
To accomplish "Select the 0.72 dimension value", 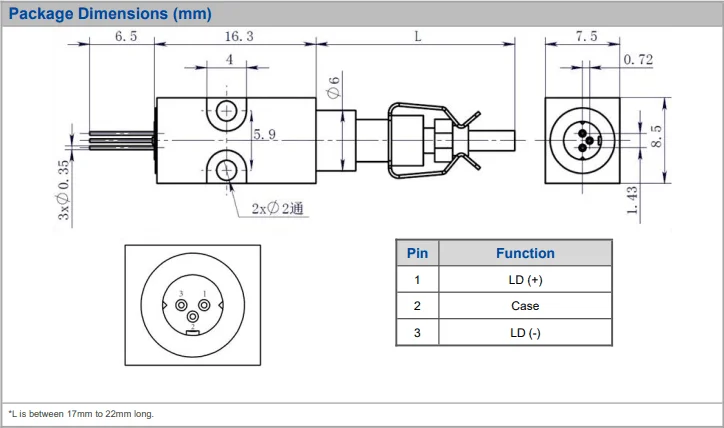I will 638,60.
